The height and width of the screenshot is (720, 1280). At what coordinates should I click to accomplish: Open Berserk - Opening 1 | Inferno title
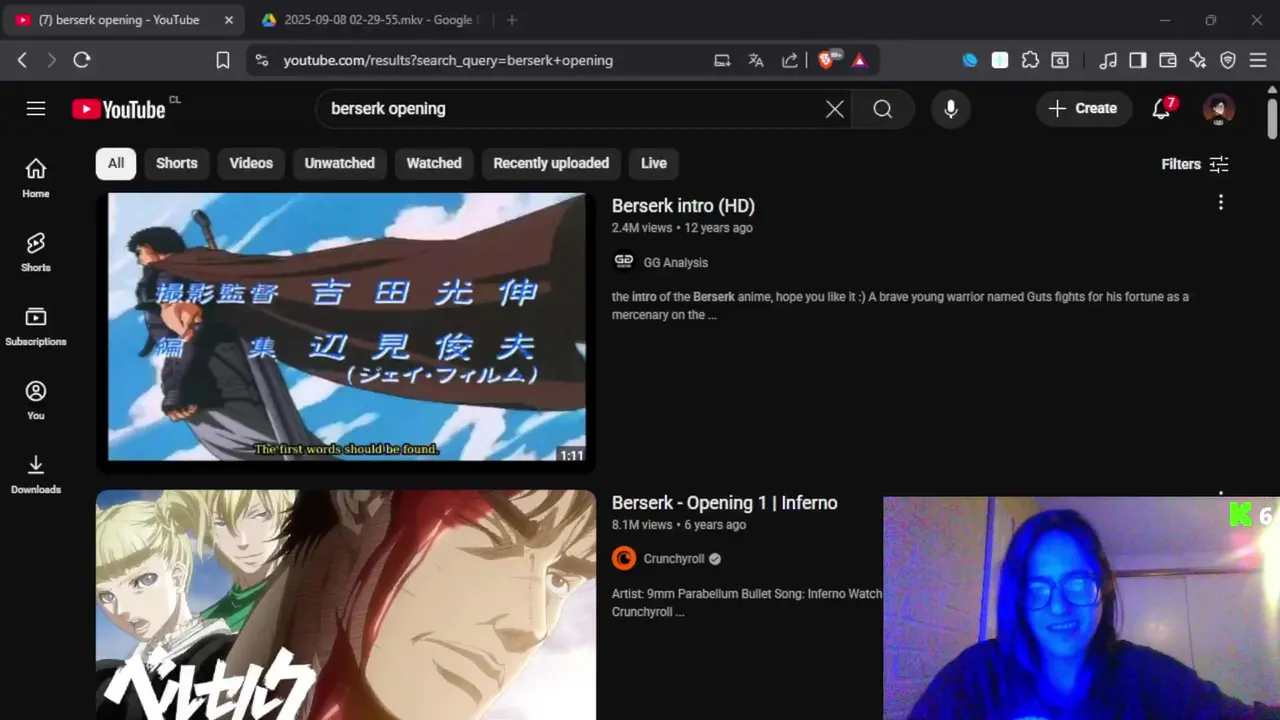point(725,502)
